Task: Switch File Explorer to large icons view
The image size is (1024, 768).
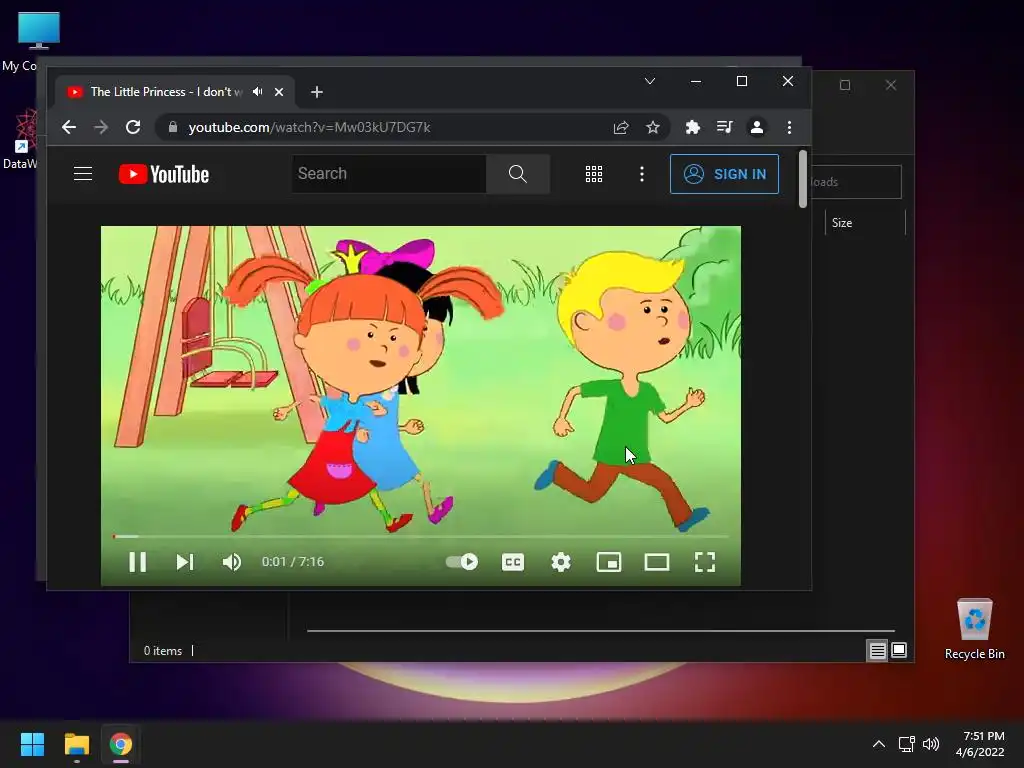Action: click(x=899, y=650)
